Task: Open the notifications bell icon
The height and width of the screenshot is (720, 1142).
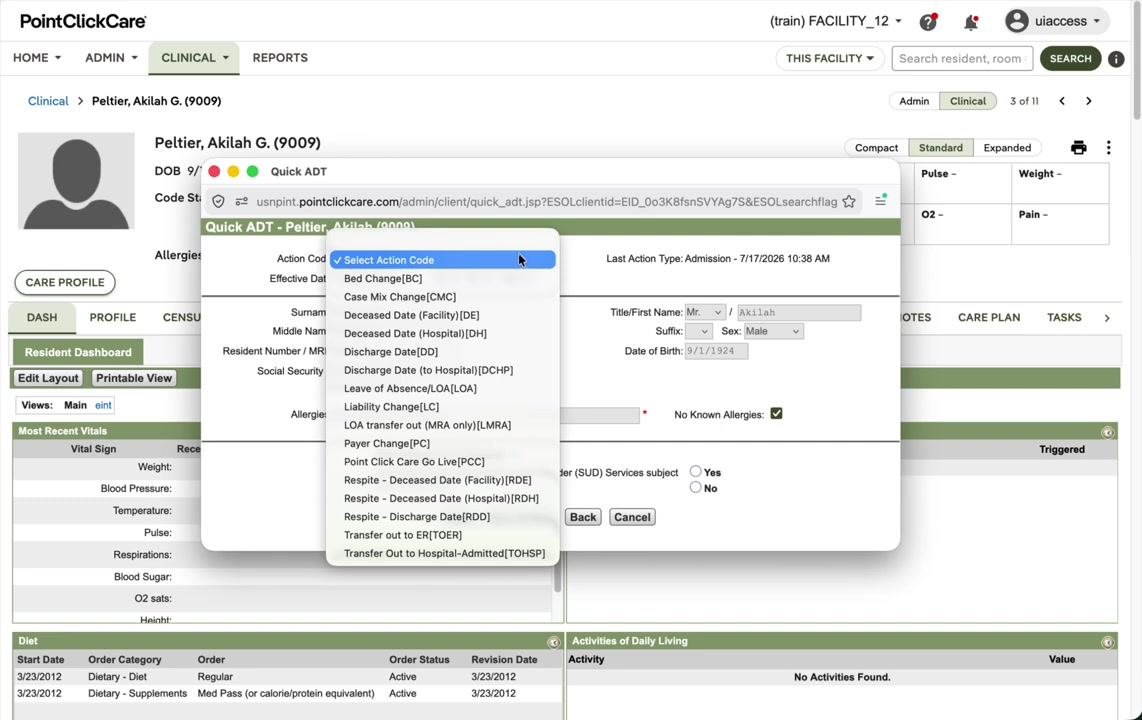Action: (971, 23)
